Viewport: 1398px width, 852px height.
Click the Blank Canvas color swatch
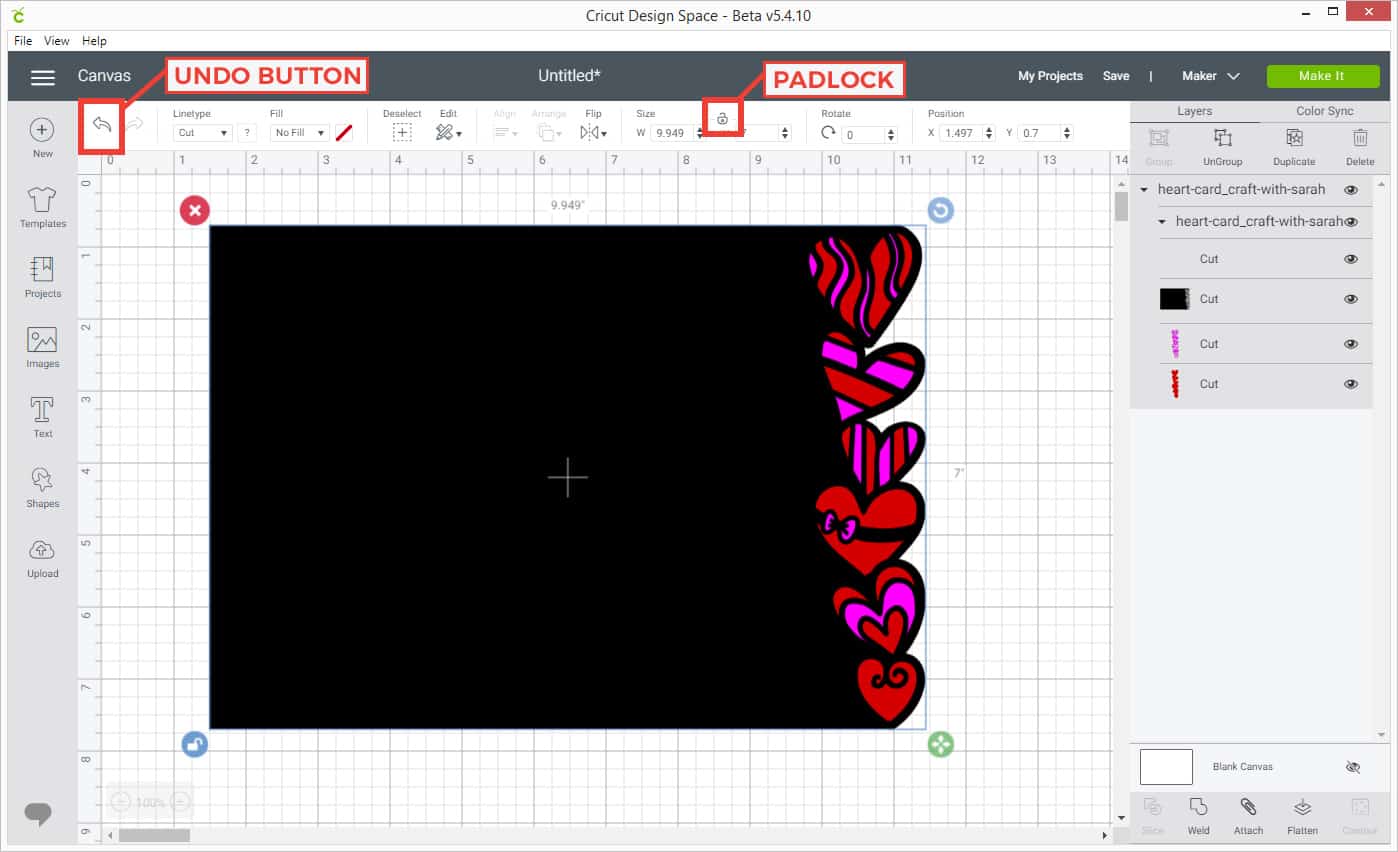click(x=1166, y=767)
